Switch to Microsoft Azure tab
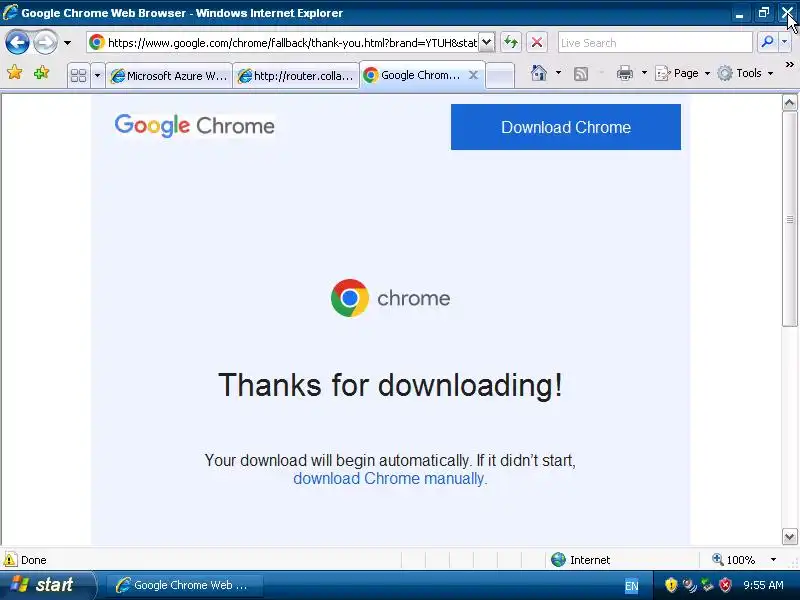The height and width of the screenshot is (600, 800). coord(169,76)
